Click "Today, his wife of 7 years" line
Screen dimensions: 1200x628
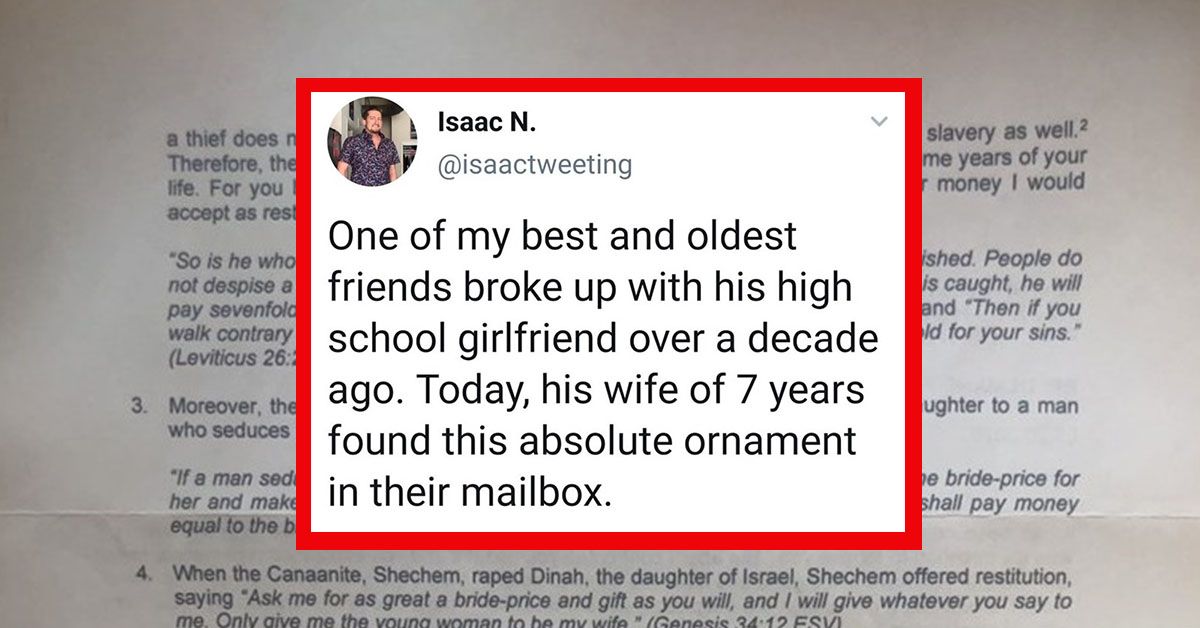coord(596,389)
